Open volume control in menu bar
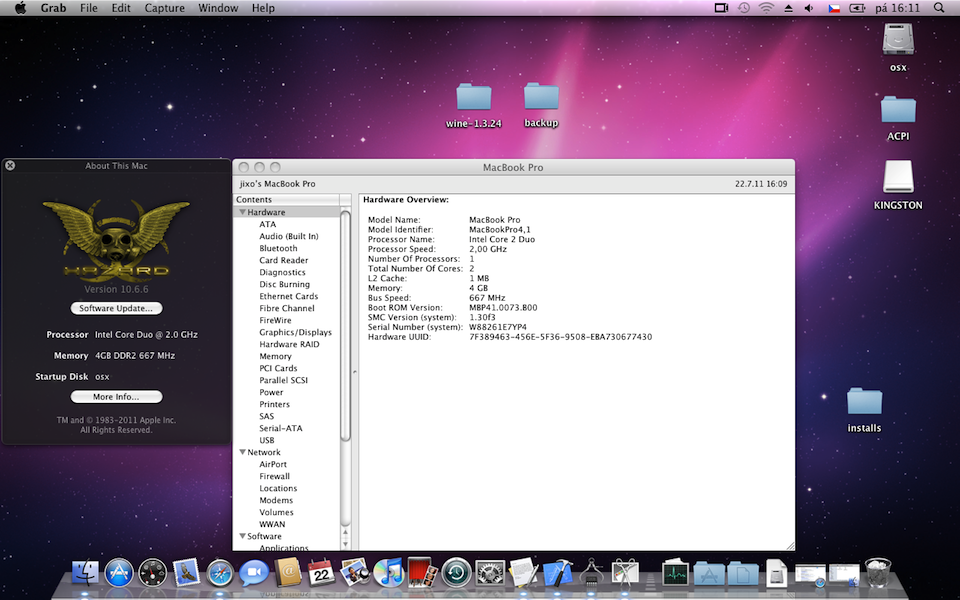 tap(809, 8)
